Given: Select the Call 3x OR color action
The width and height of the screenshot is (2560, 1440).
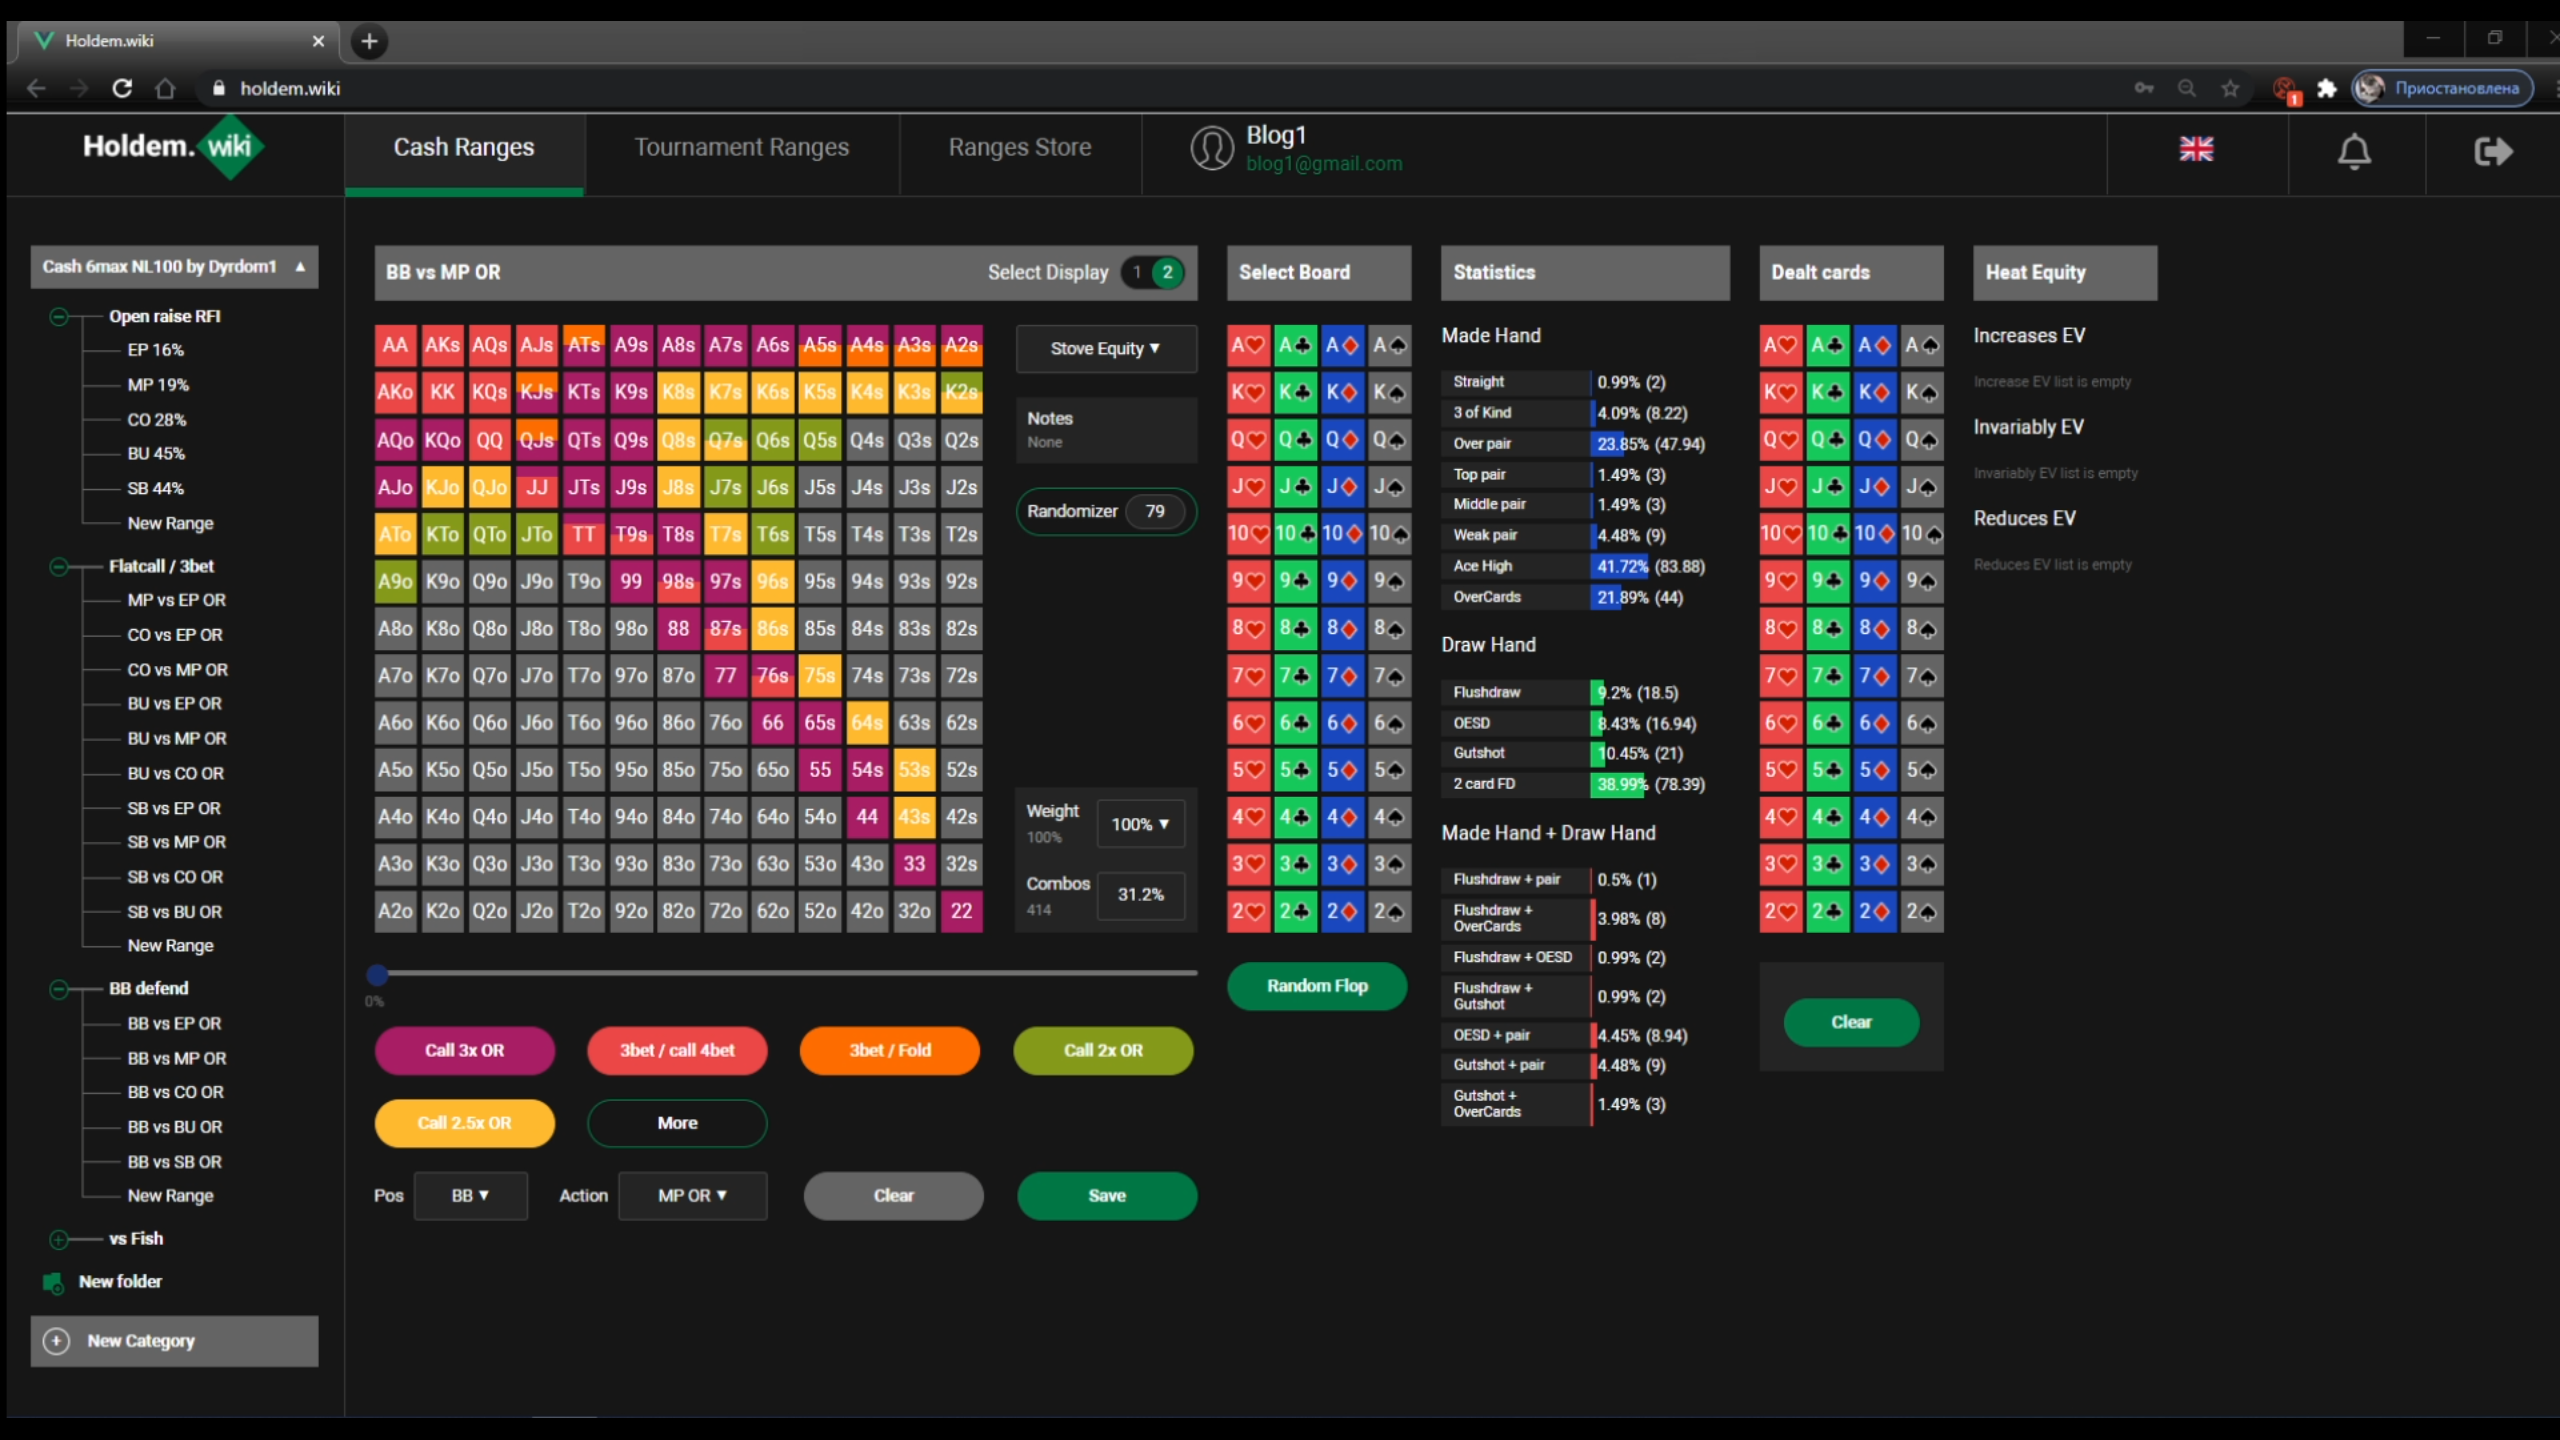Looking at the screenshot, I should [x=464, y=1051].
